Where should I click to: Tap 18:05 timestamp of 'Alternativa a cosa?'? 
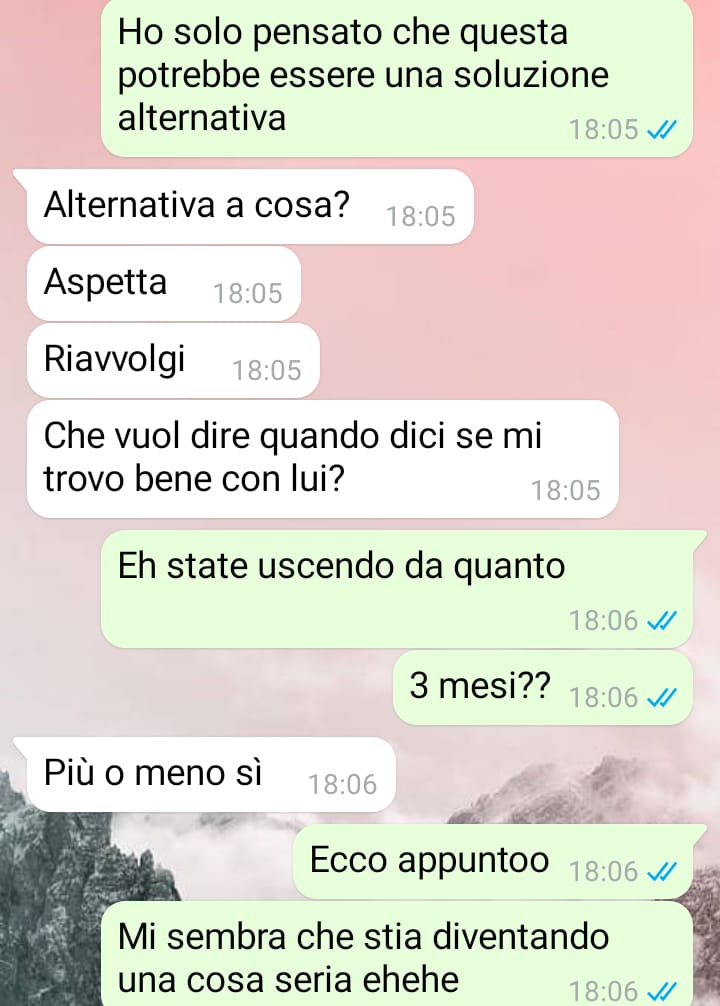point(420,217)
